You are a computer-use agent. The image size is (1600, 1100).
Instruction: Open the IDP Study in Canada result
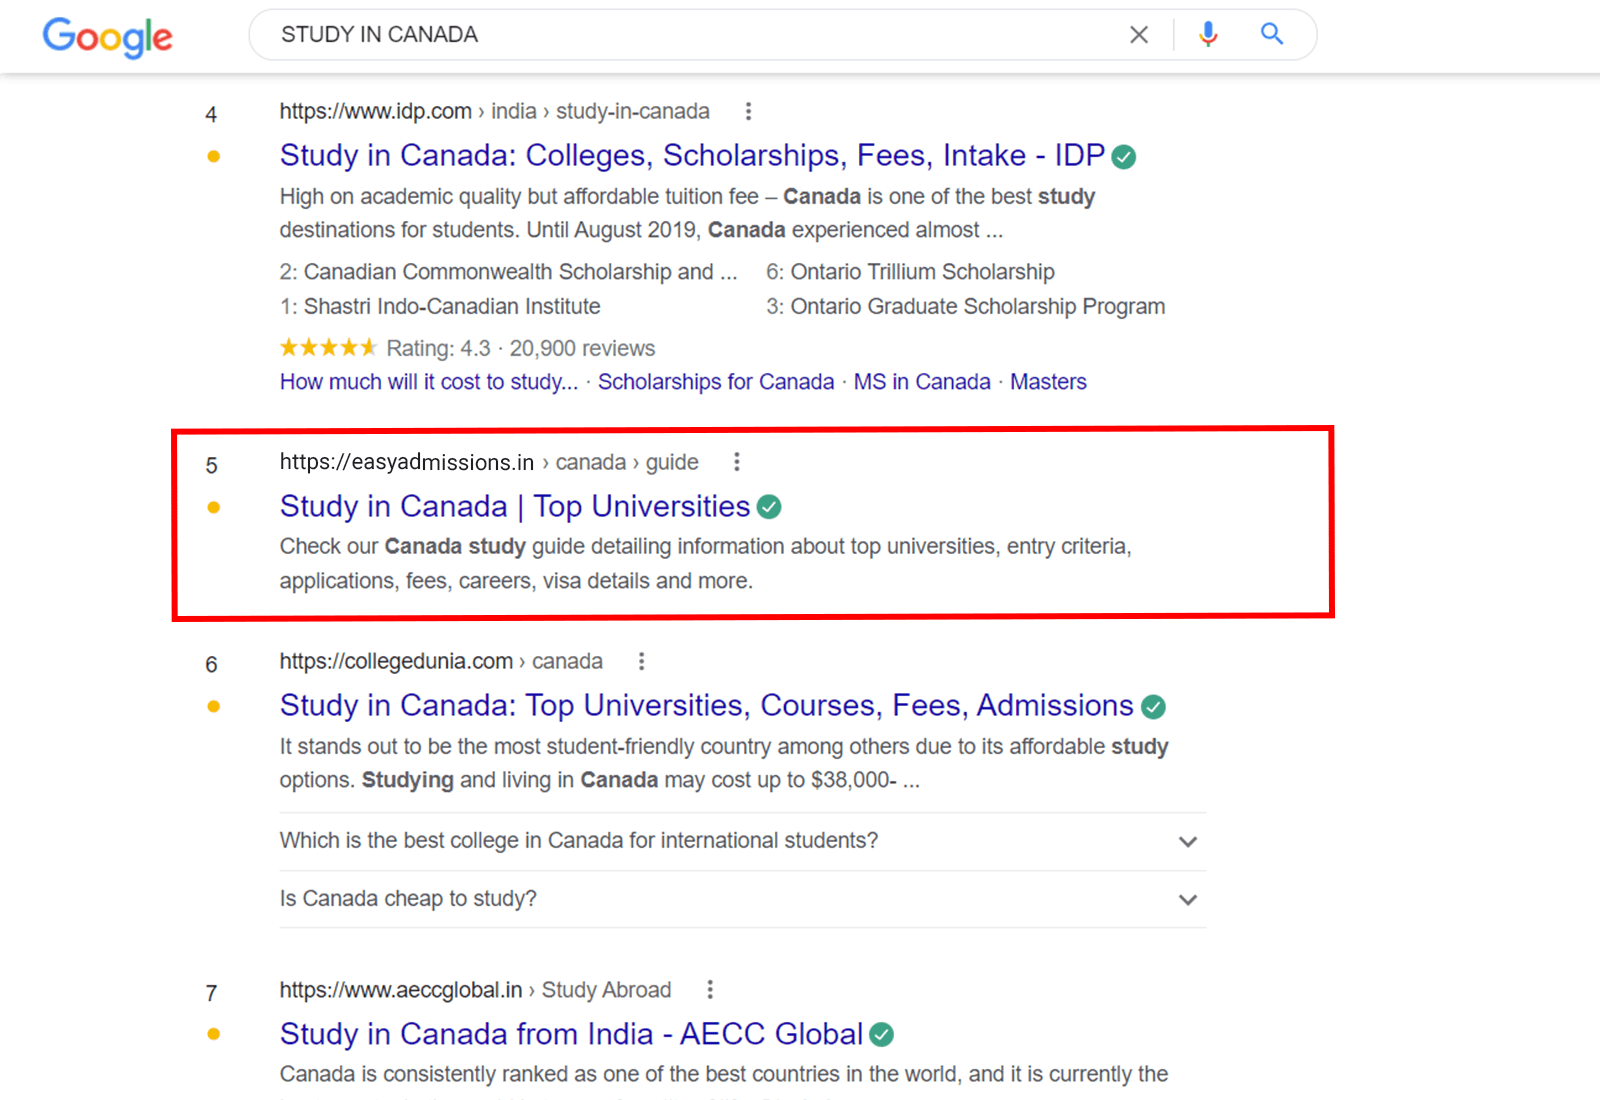point(691,156)
